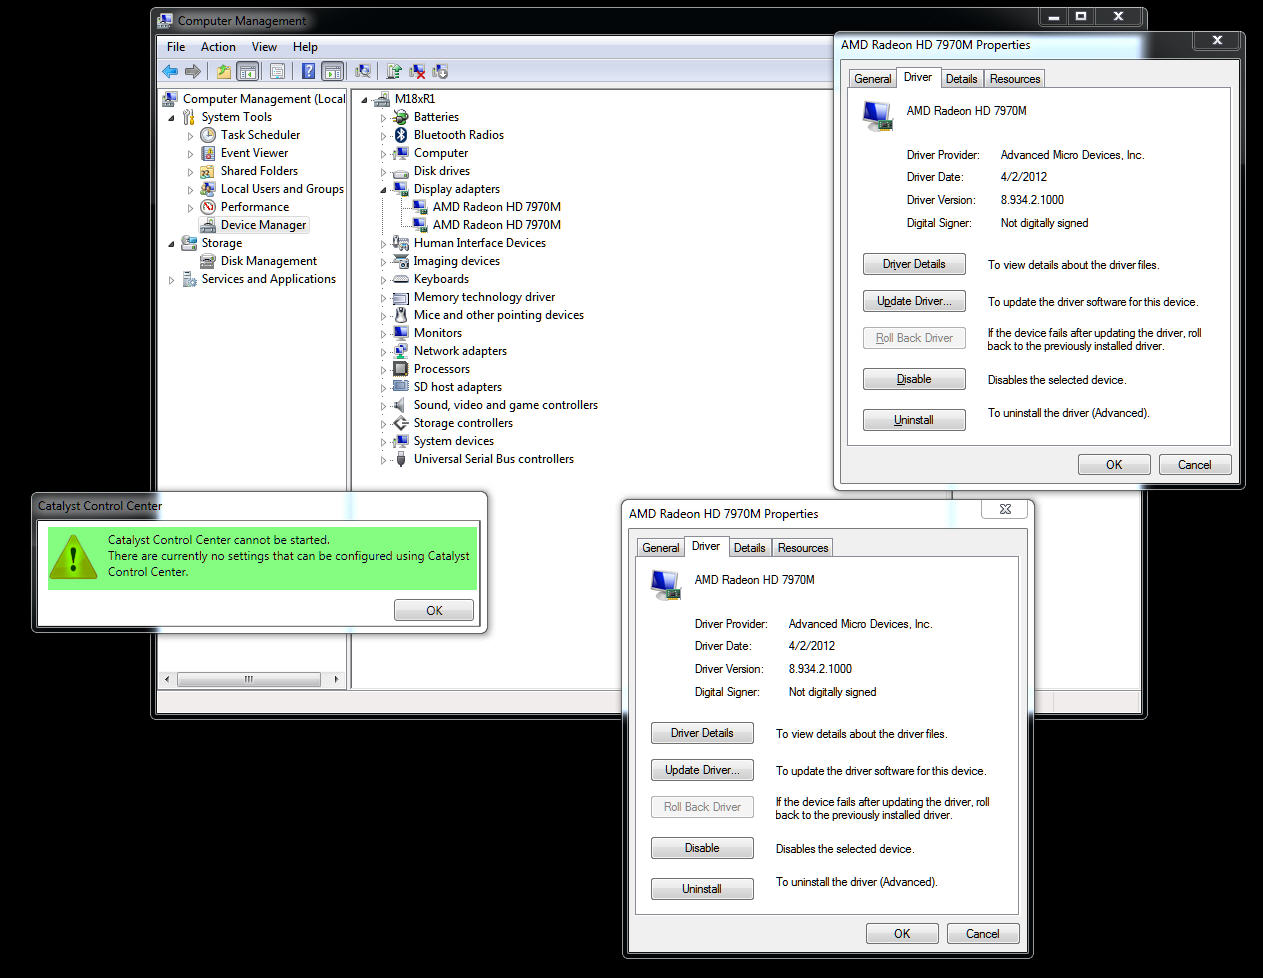1263x978 pixels.
Task: Click the Up one level folder icon
Action: 224,71
